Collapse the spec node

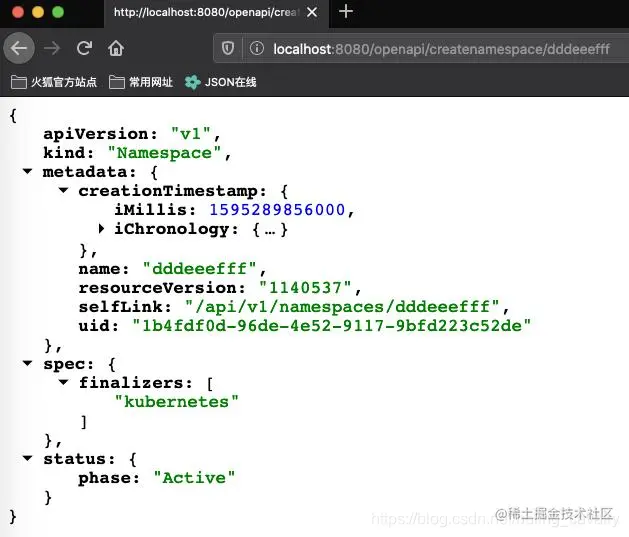27,363
